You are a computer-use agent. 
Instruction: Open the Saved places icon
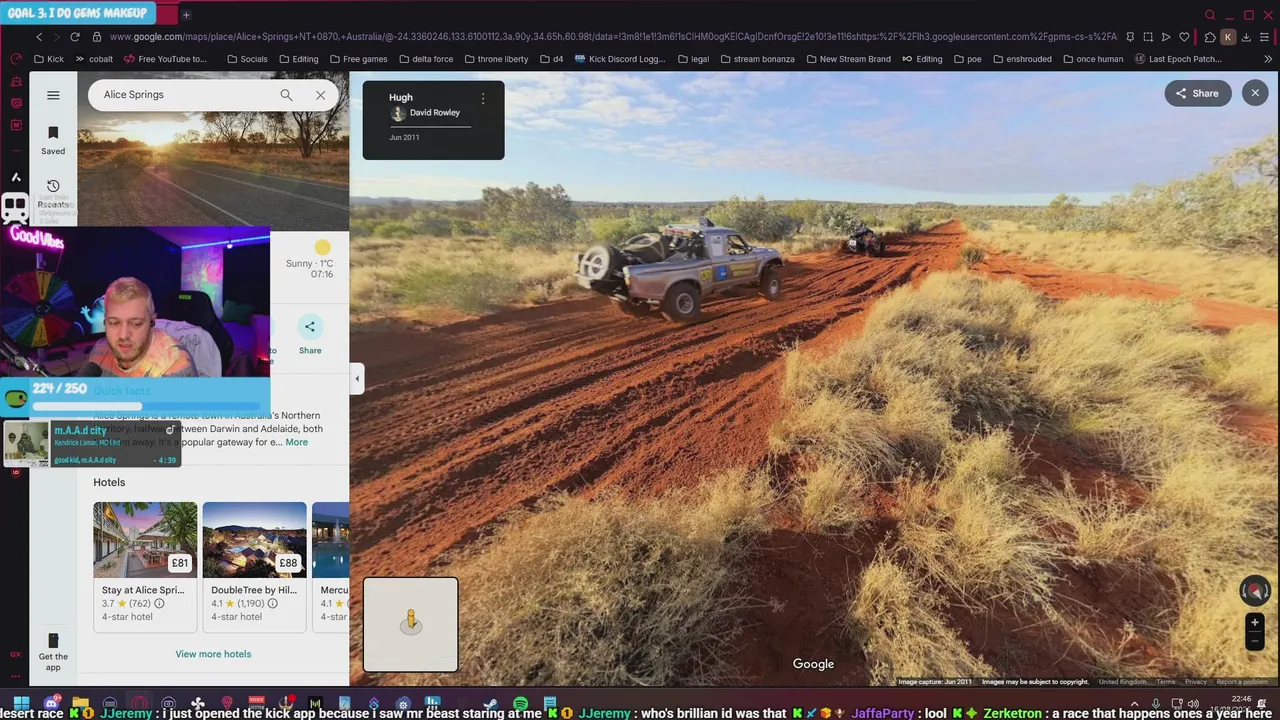point(53,140)
